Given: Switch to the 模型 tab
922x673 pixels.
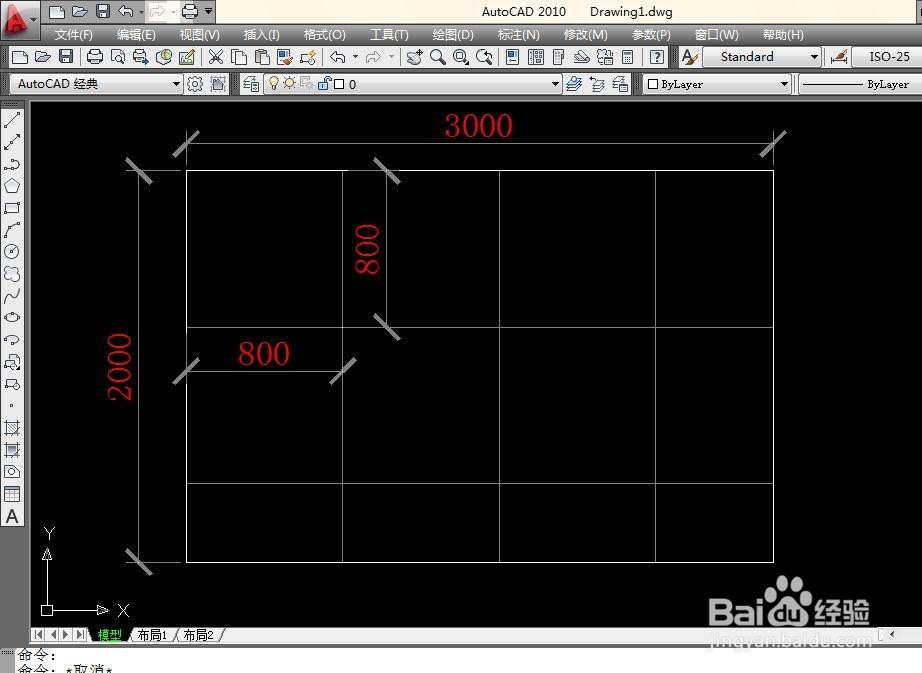Looking at the screenshot, I should pos(109,635).
